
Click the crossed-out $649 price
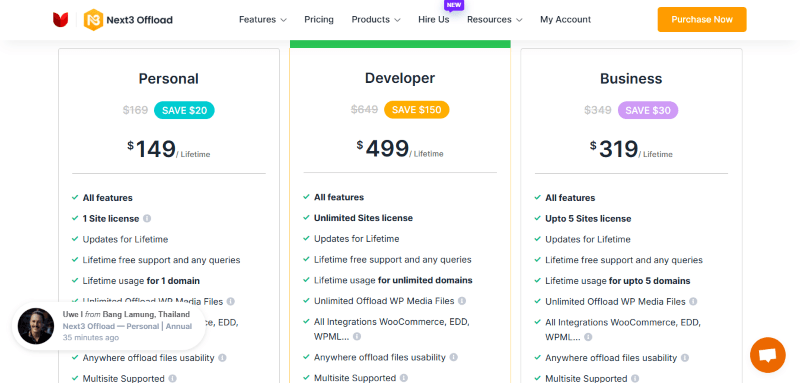(x=364, y=110)
